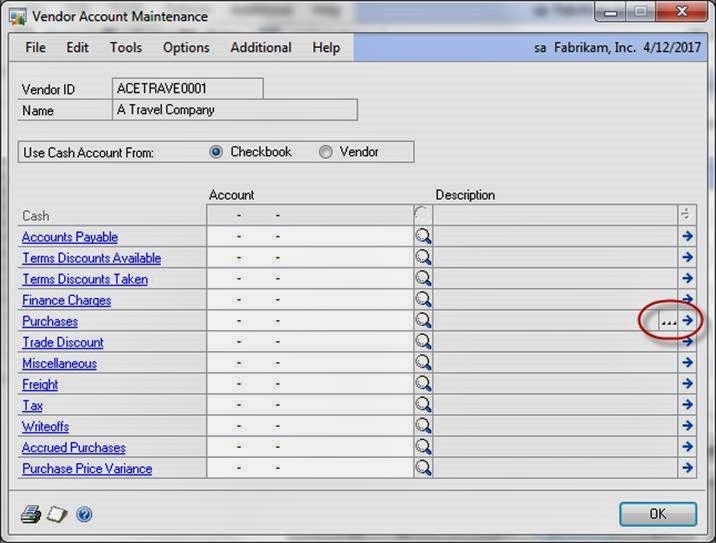The image size is (716, 543).
Task: Follow the Accrued Purchases link
Action: 74,447
